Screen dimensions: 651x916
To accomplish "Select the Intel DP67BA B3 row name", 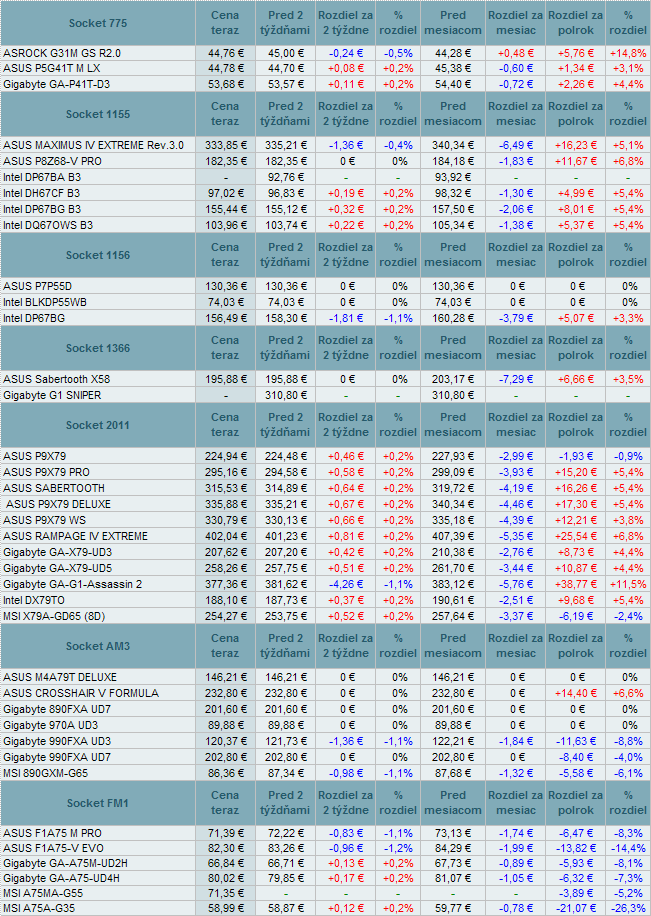I will pyautogui.click(x=42, y=177).
